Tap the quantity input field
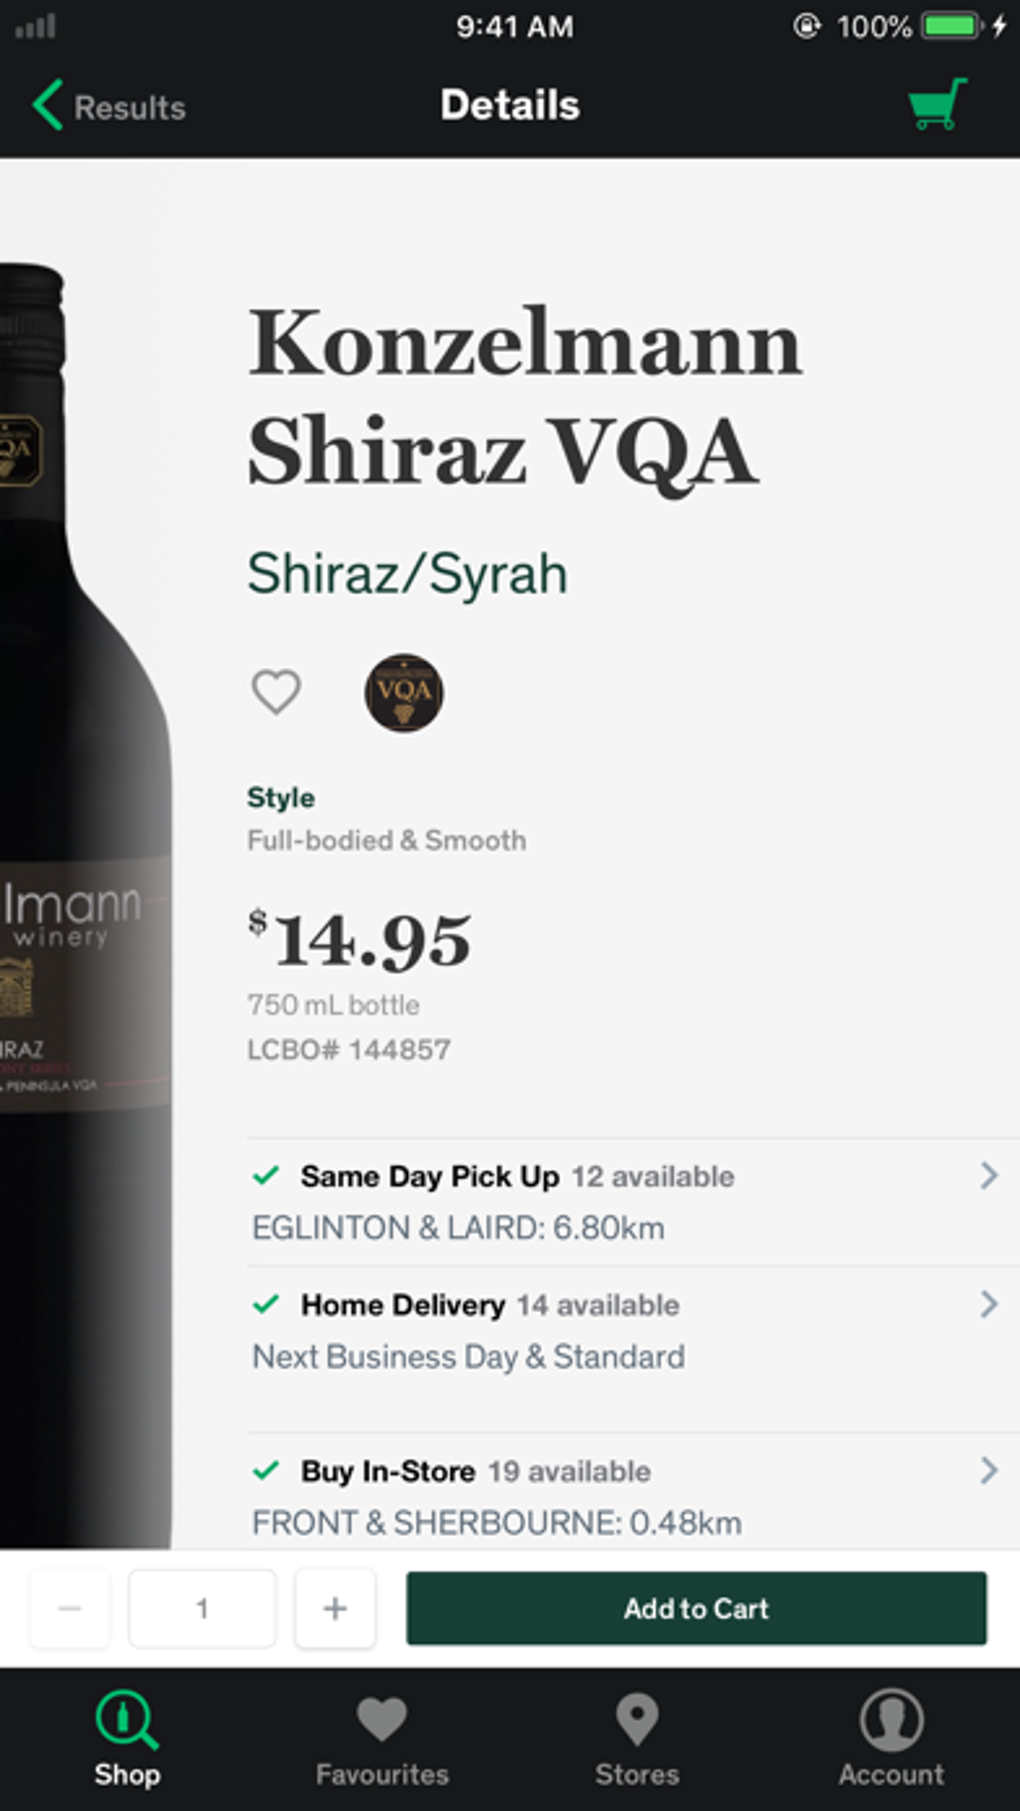This screenshot has height=1811, width=1020. click(202, 1608)
